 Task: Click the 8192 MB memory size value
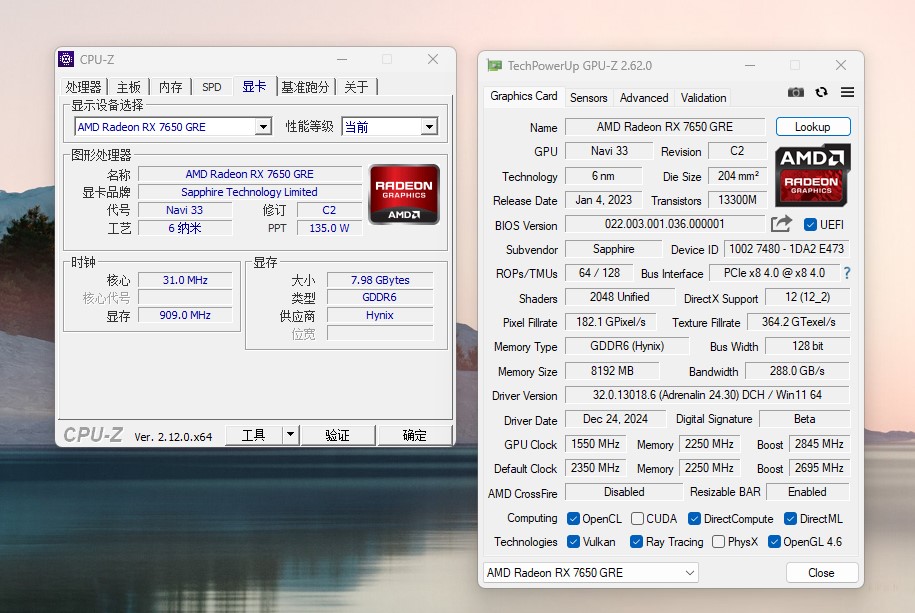612,371
